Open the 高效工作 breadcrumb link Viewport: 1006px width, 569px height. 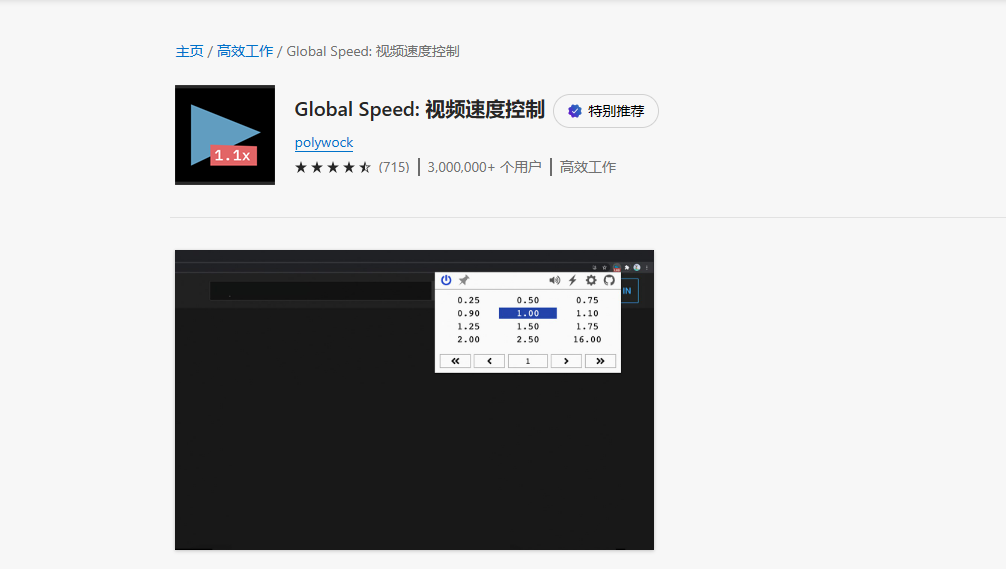[244, 51]
